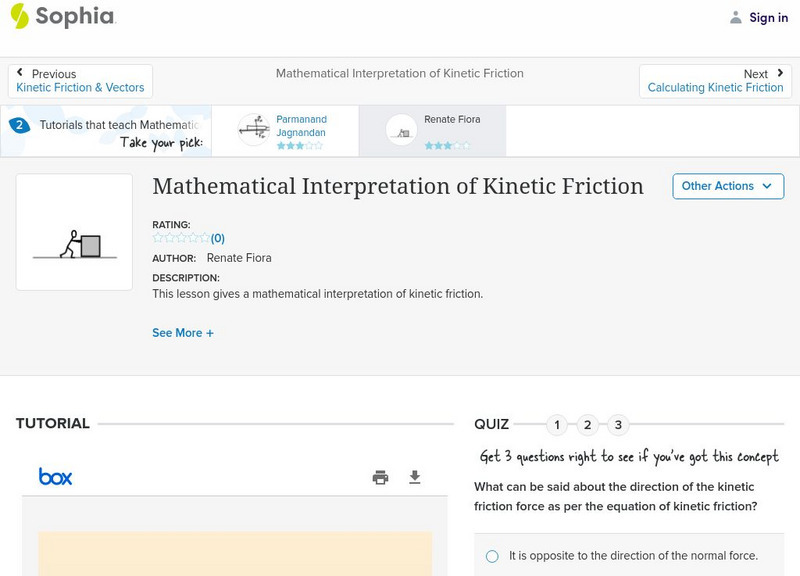Jump to quiz question 2 in the progress steps
800x576 pixels.
pos(587,424)
